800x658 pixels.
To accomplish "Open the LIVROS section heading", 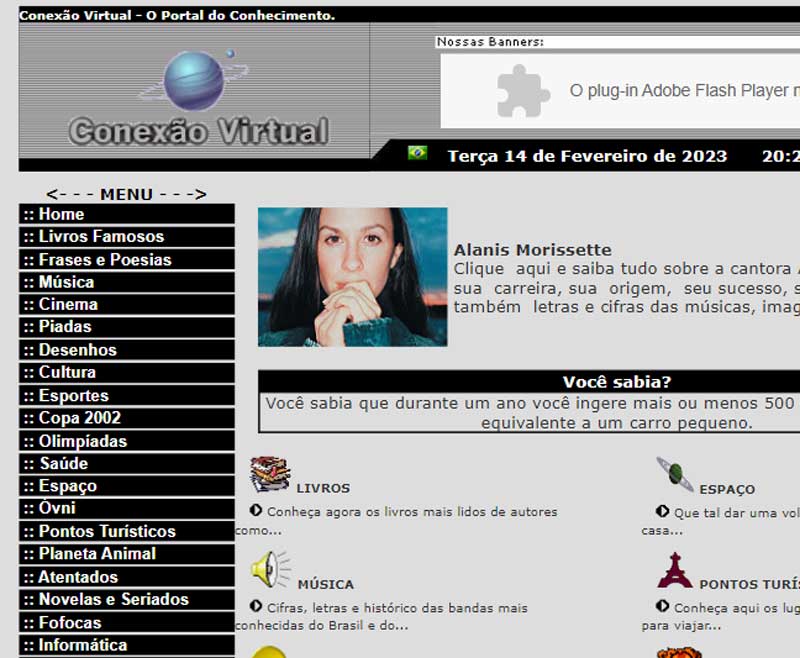I will point(323,488).
